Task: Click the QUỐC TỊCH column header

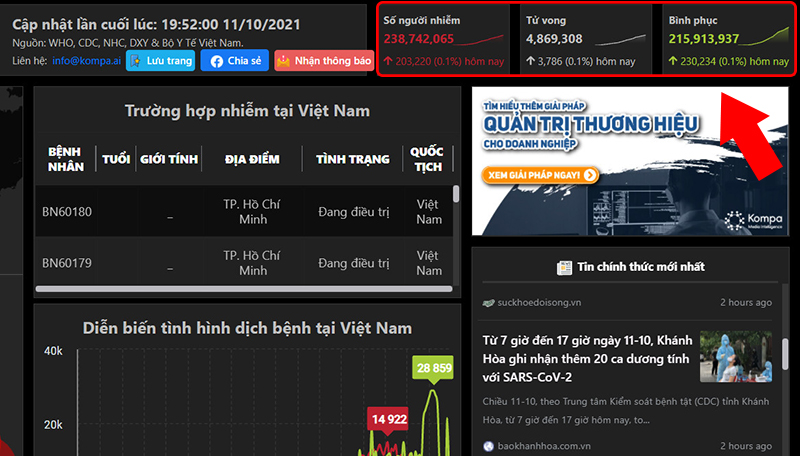Action: (428, 159)
